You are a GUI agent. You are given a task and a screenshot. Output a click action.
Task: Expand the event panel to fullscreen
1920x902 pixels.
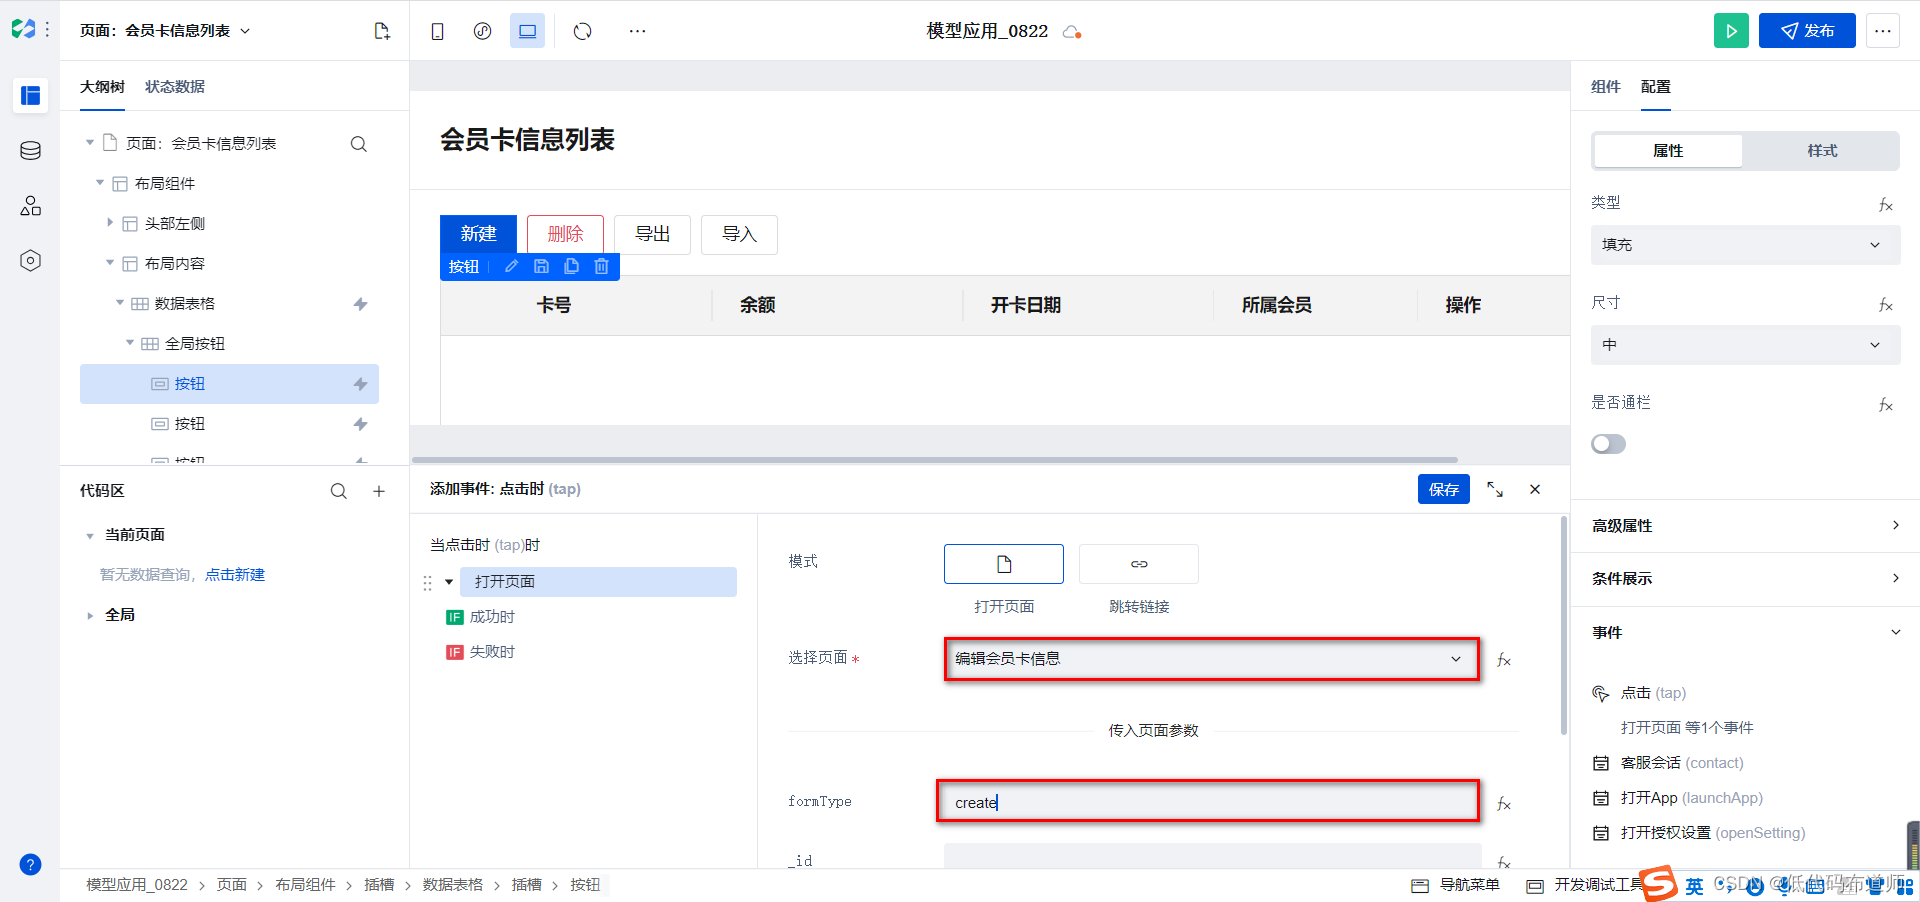[1495, 489]
